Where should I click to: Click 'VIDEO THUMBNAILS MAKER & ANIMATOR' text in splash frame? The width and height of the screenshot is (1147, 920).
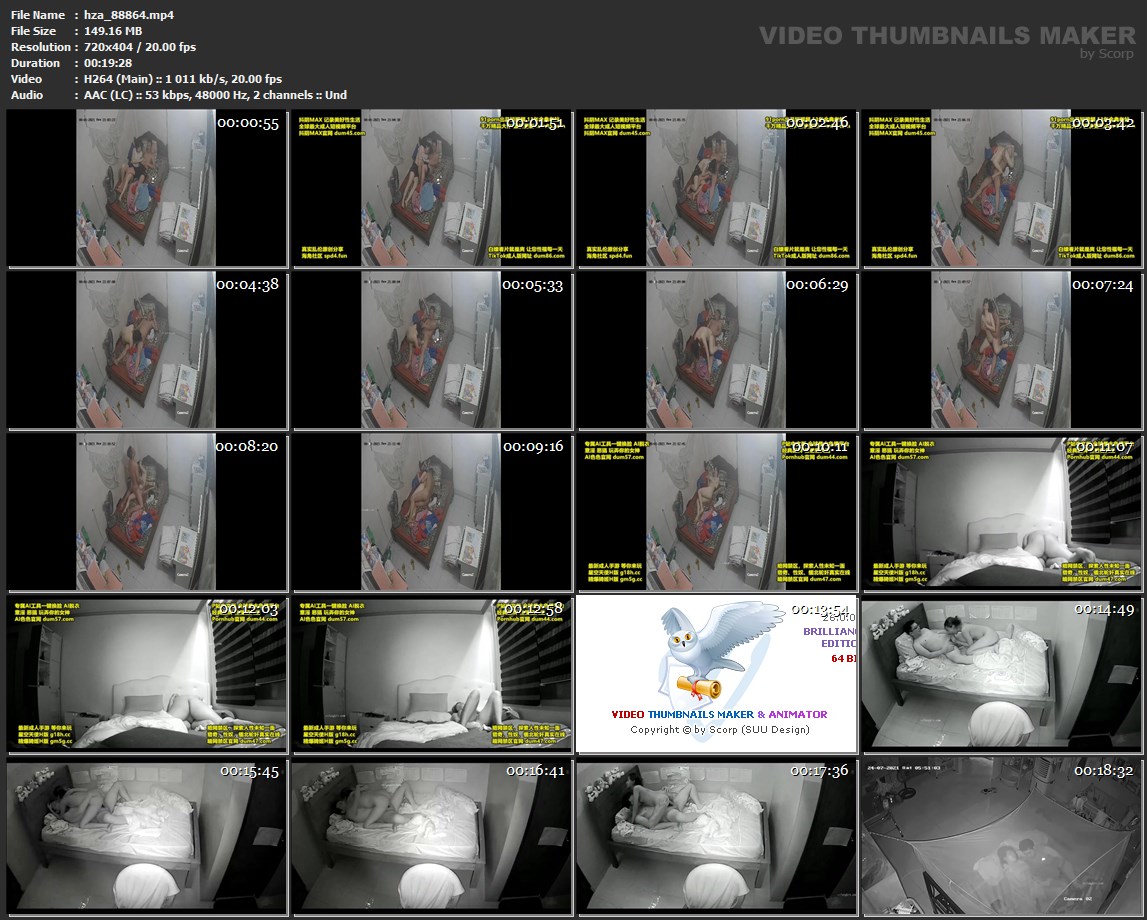tap(719, 714)
